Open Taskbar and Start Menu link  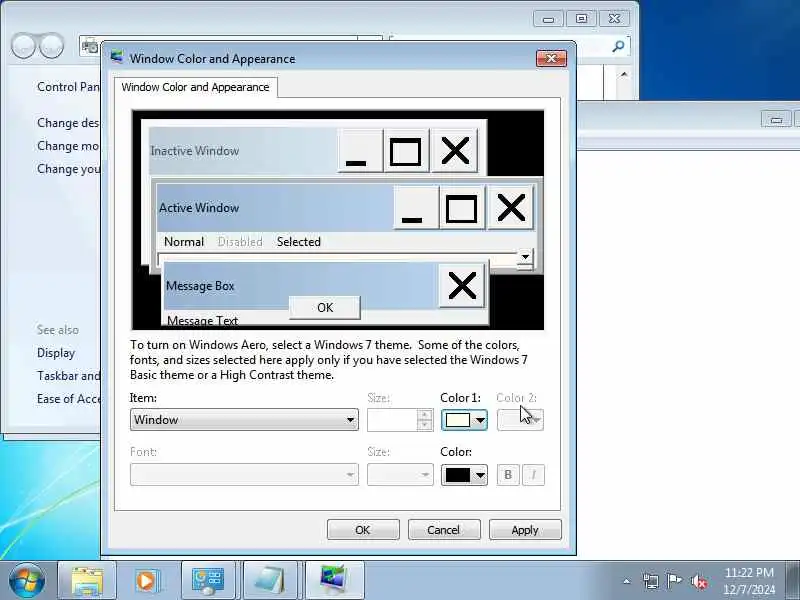tap(68, 376)
